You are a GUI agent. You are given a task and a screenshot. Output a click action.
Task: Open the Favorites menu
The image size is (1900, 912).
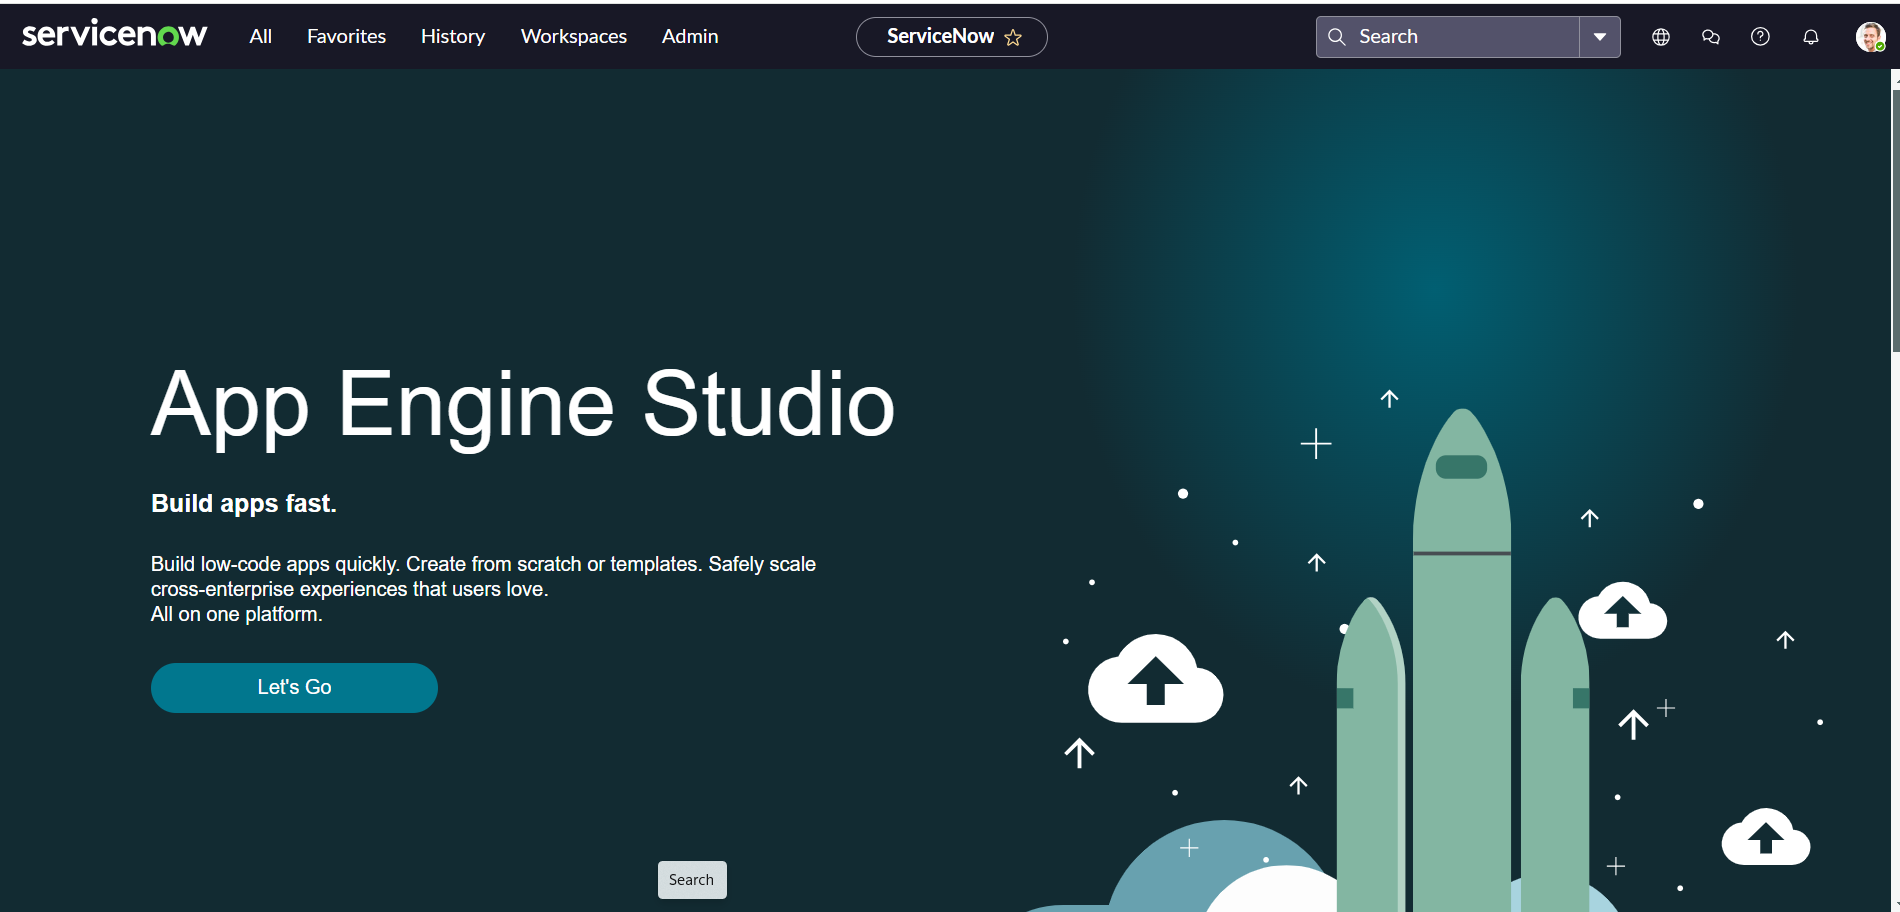346,36
